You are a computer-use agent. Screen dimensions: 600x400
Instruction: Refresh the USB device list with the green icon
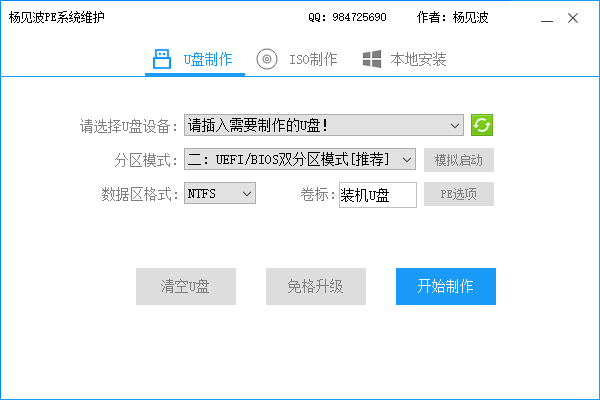pos(483,125)
